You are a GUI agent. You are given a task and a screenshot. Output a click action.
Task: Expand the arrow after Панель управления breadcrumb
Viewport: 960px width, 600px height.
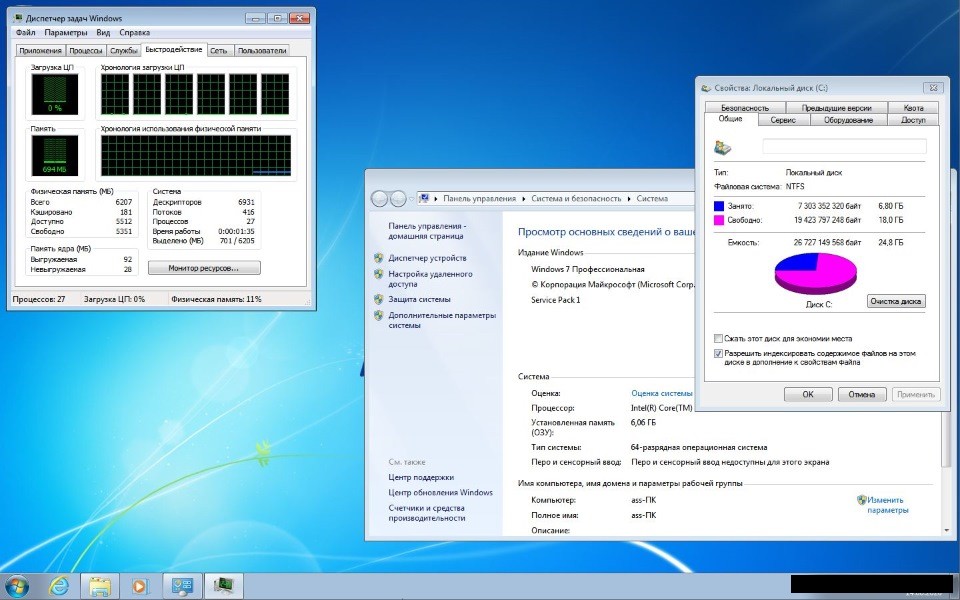523,199
